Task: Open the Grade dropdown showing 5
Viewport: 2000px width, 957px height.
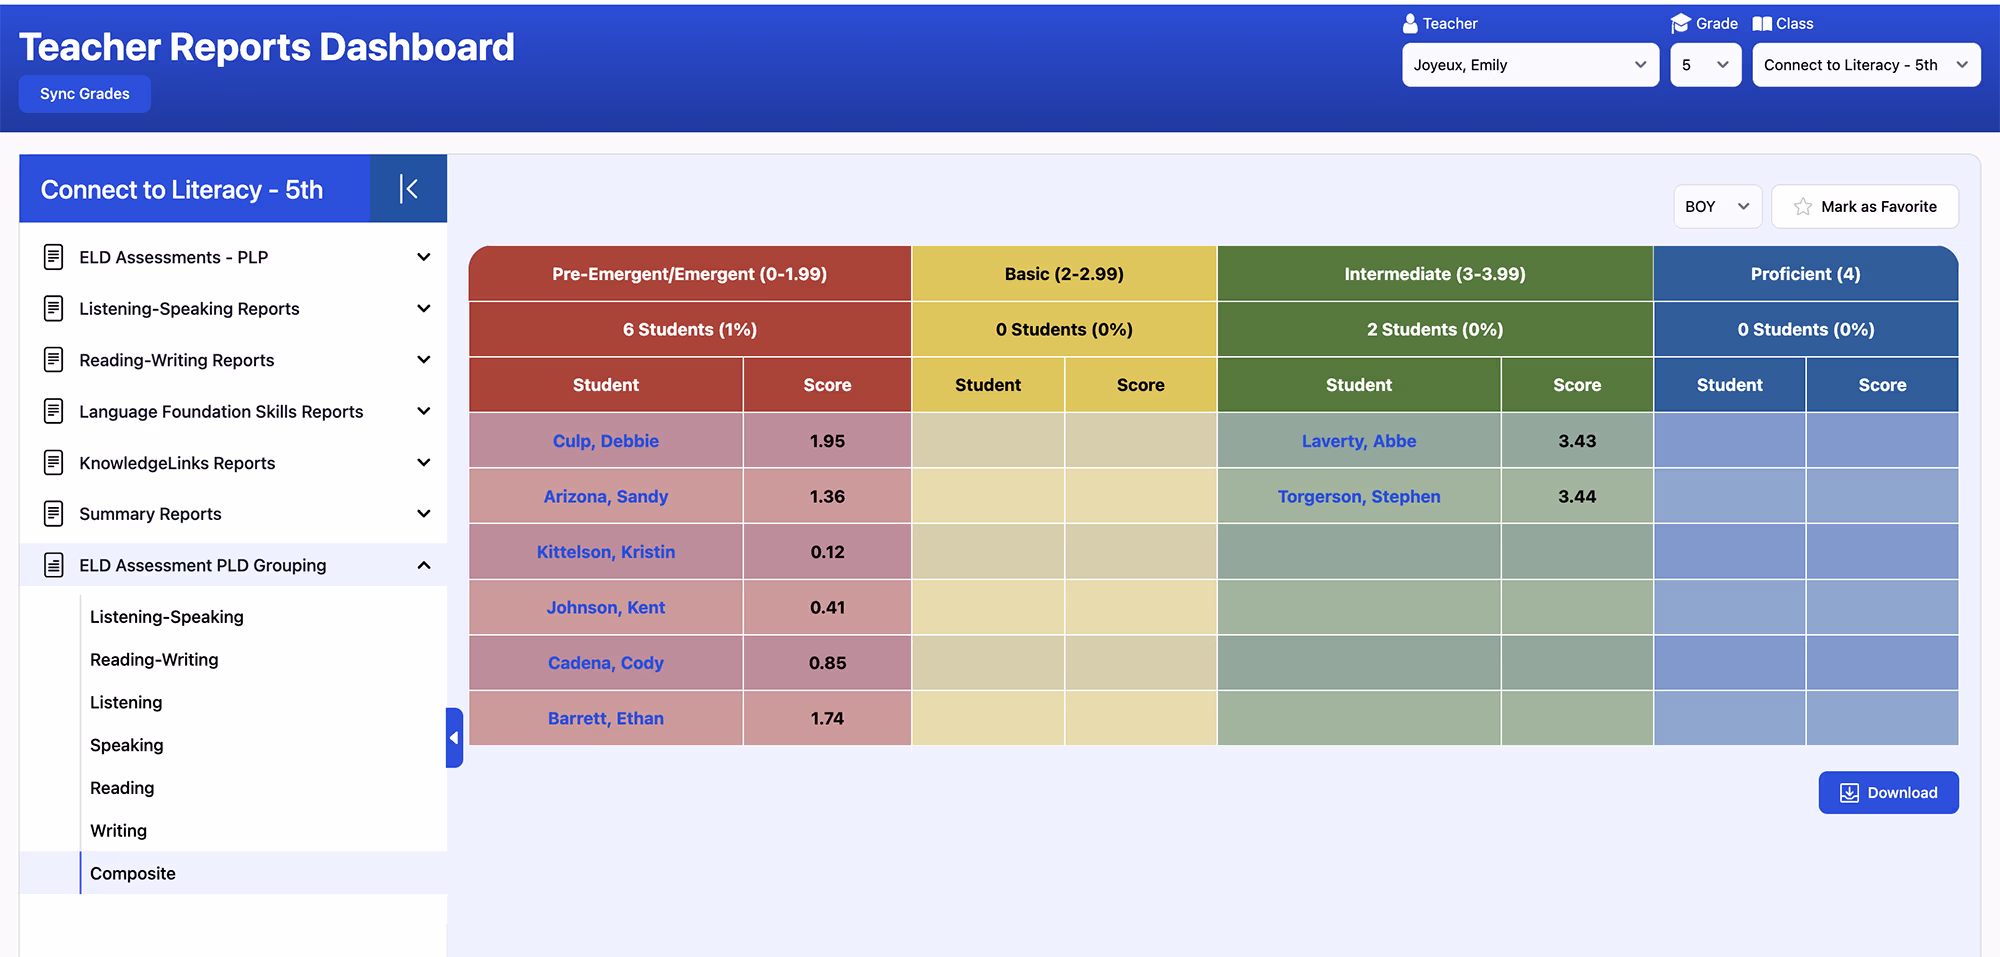Action: click(x=1705, y=65)
